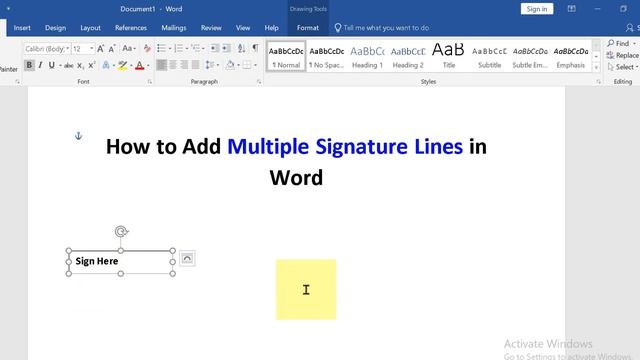This screenshot has height=360, width=640.
Task: Decrease paragraph indent
Action: [x=214, y=49]
